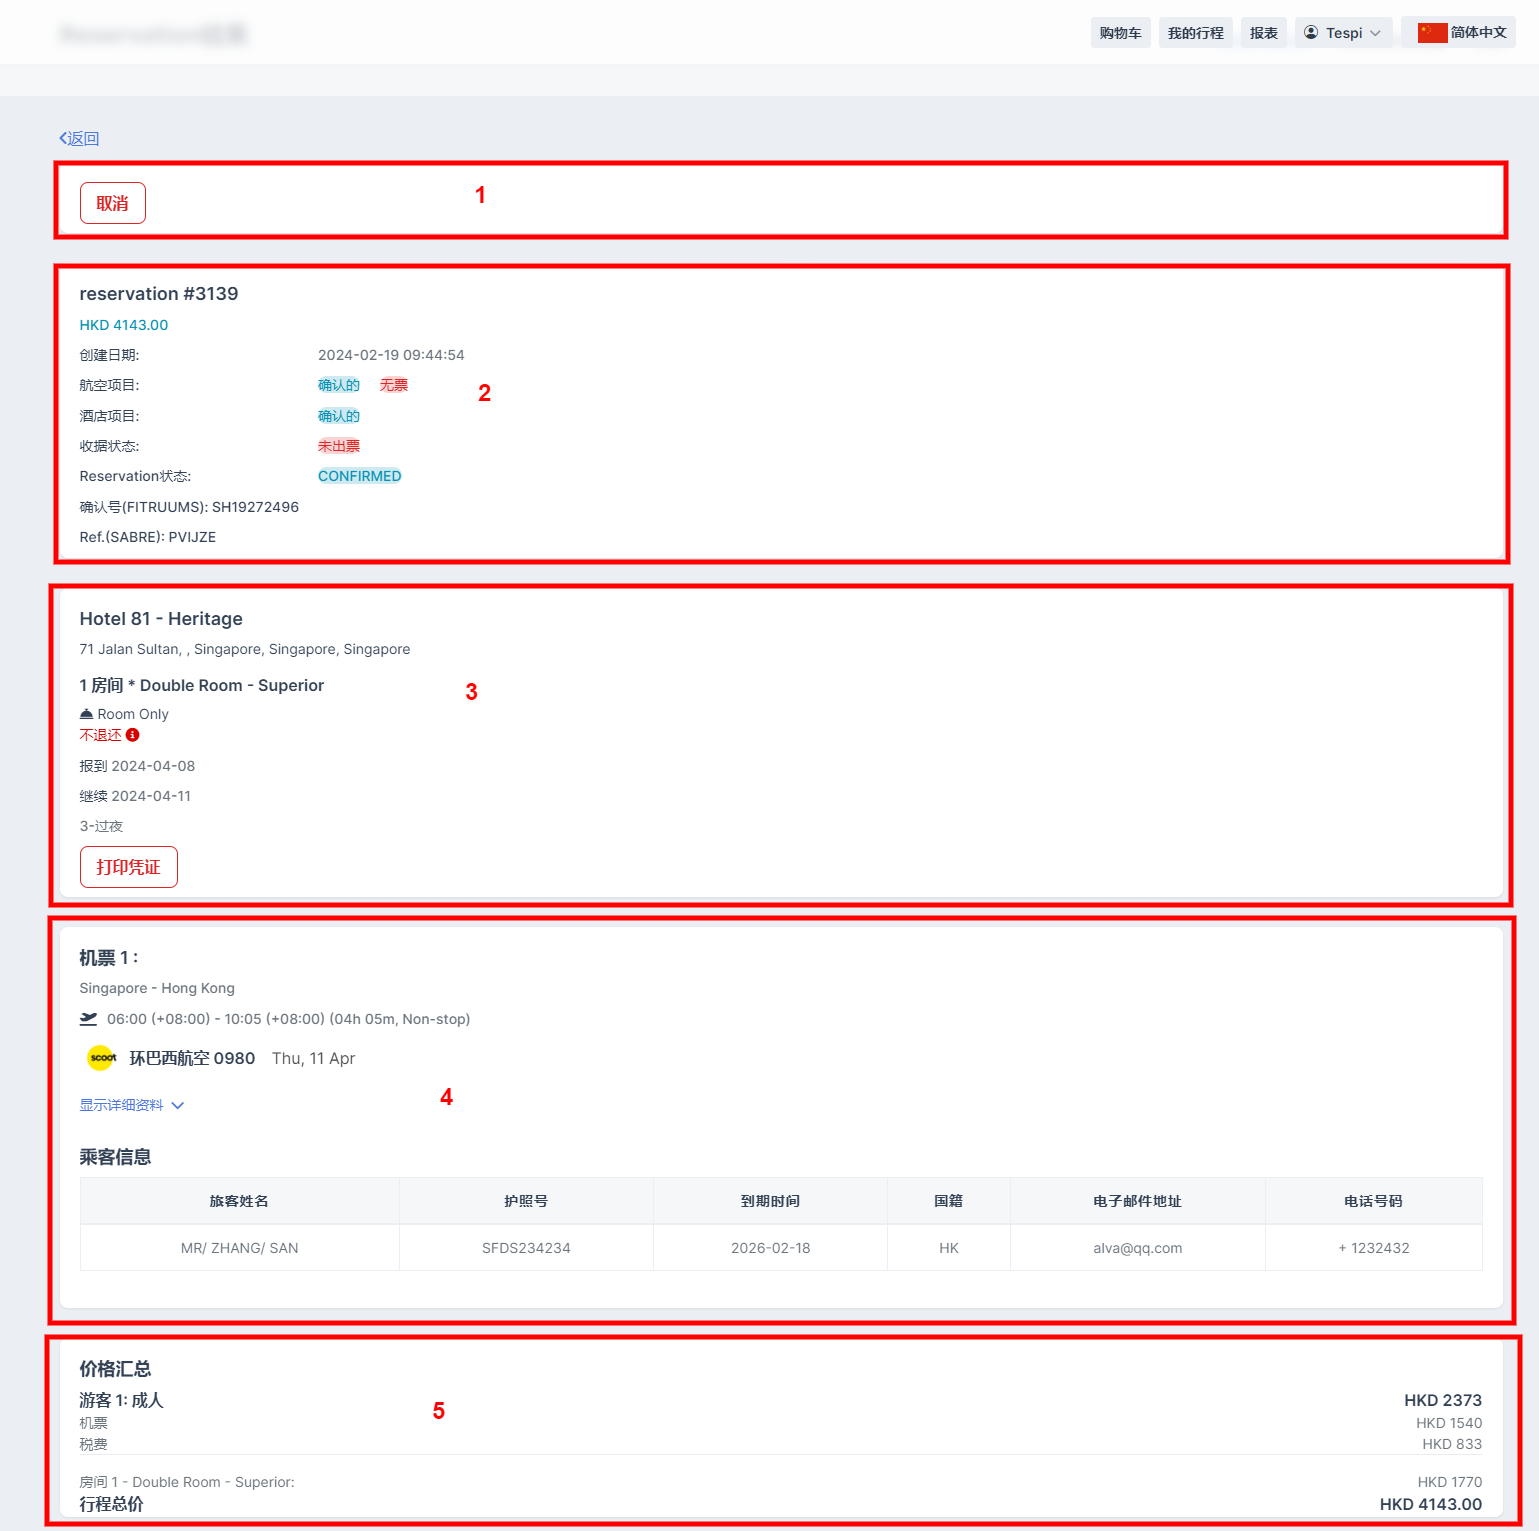The width and height of the screenshot is (1539, 1531).
Task: Click the airplane takeoff icon
Action: click(x=89, y=1019)
